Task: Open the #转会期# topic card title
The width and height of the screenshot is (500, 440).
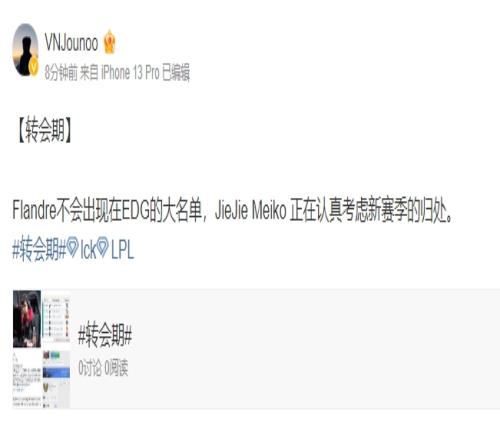Action: [x=105, y=335]
